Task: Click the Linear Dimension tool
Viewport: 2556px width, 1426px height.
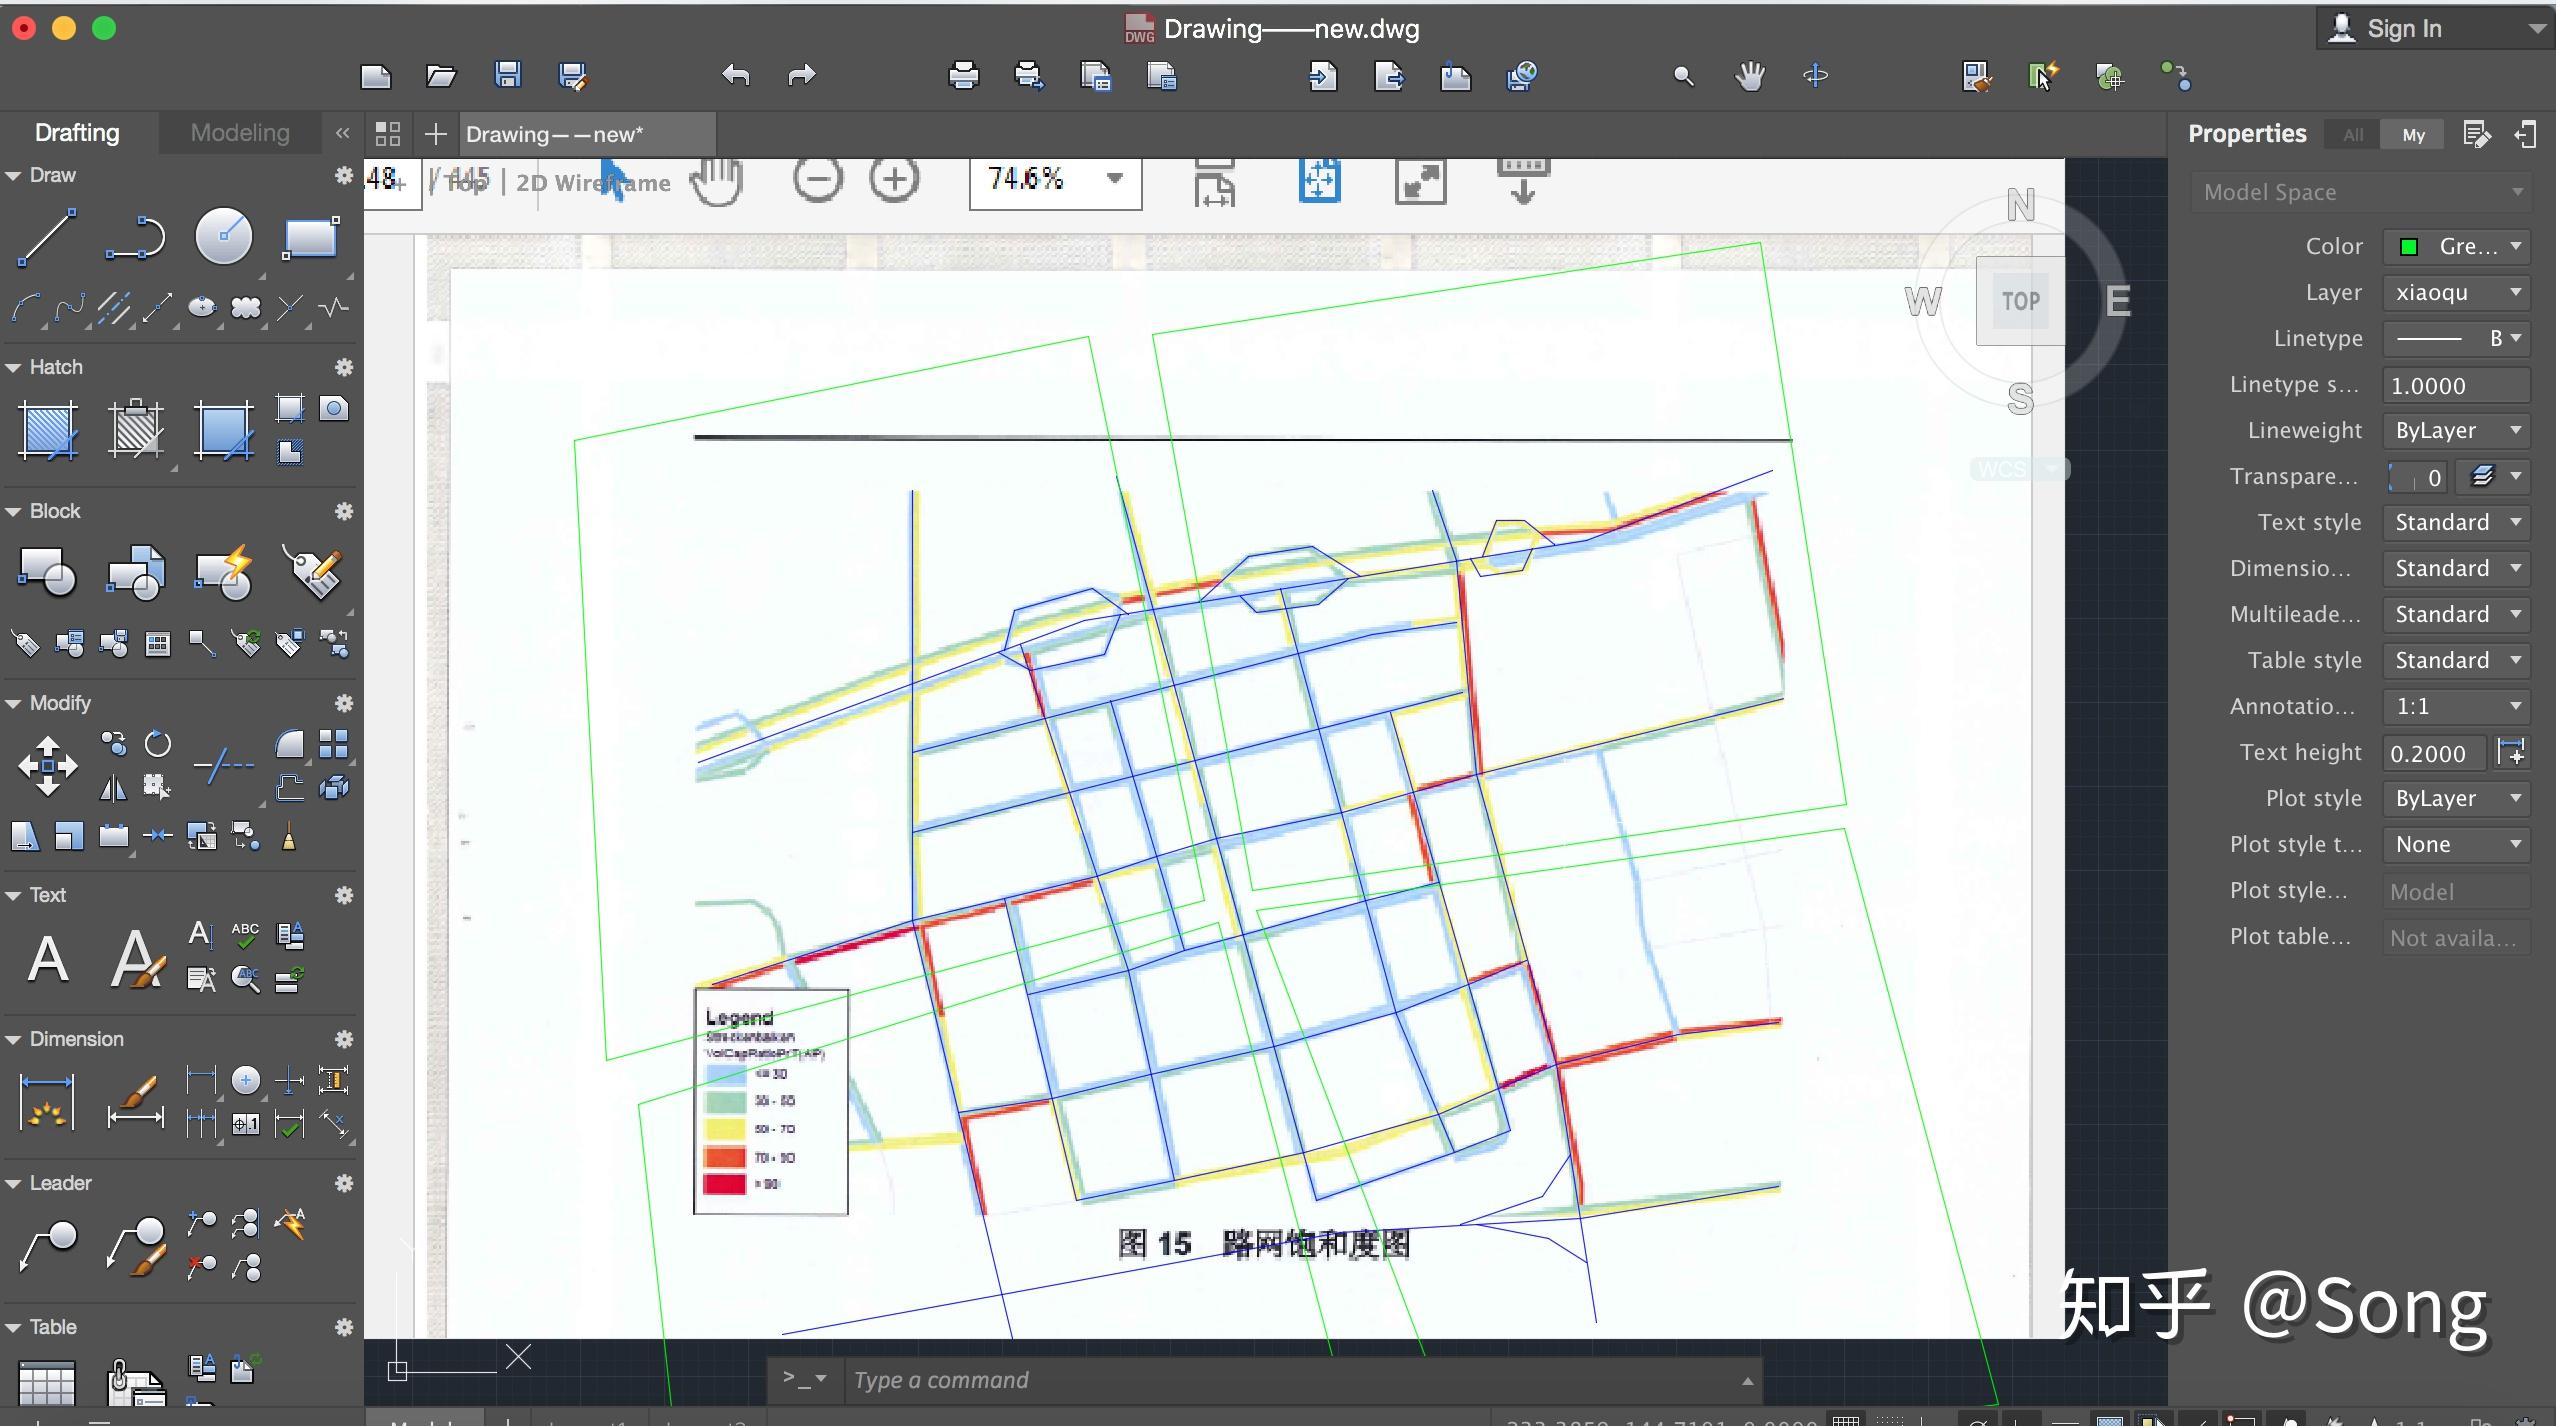Action: pos(47,1102)
